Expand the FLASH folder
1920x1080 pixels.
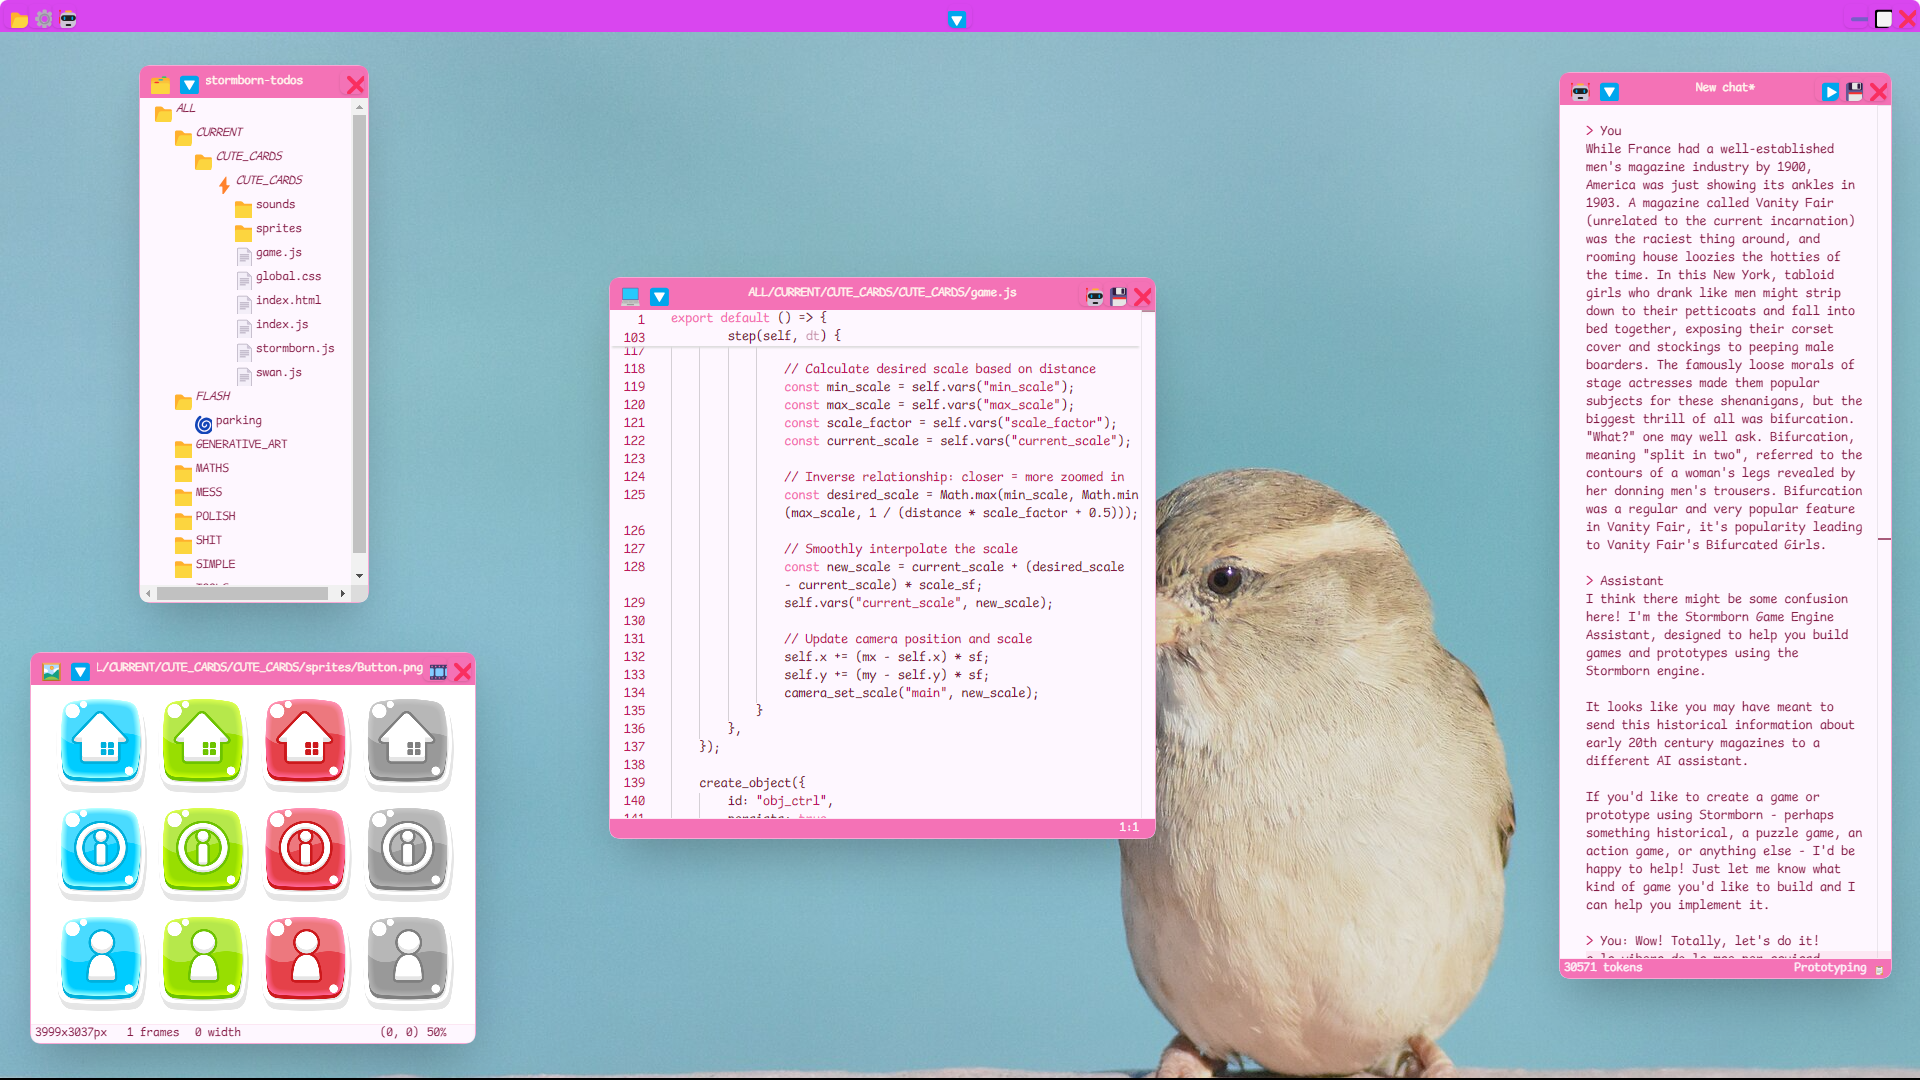point(203,397)
